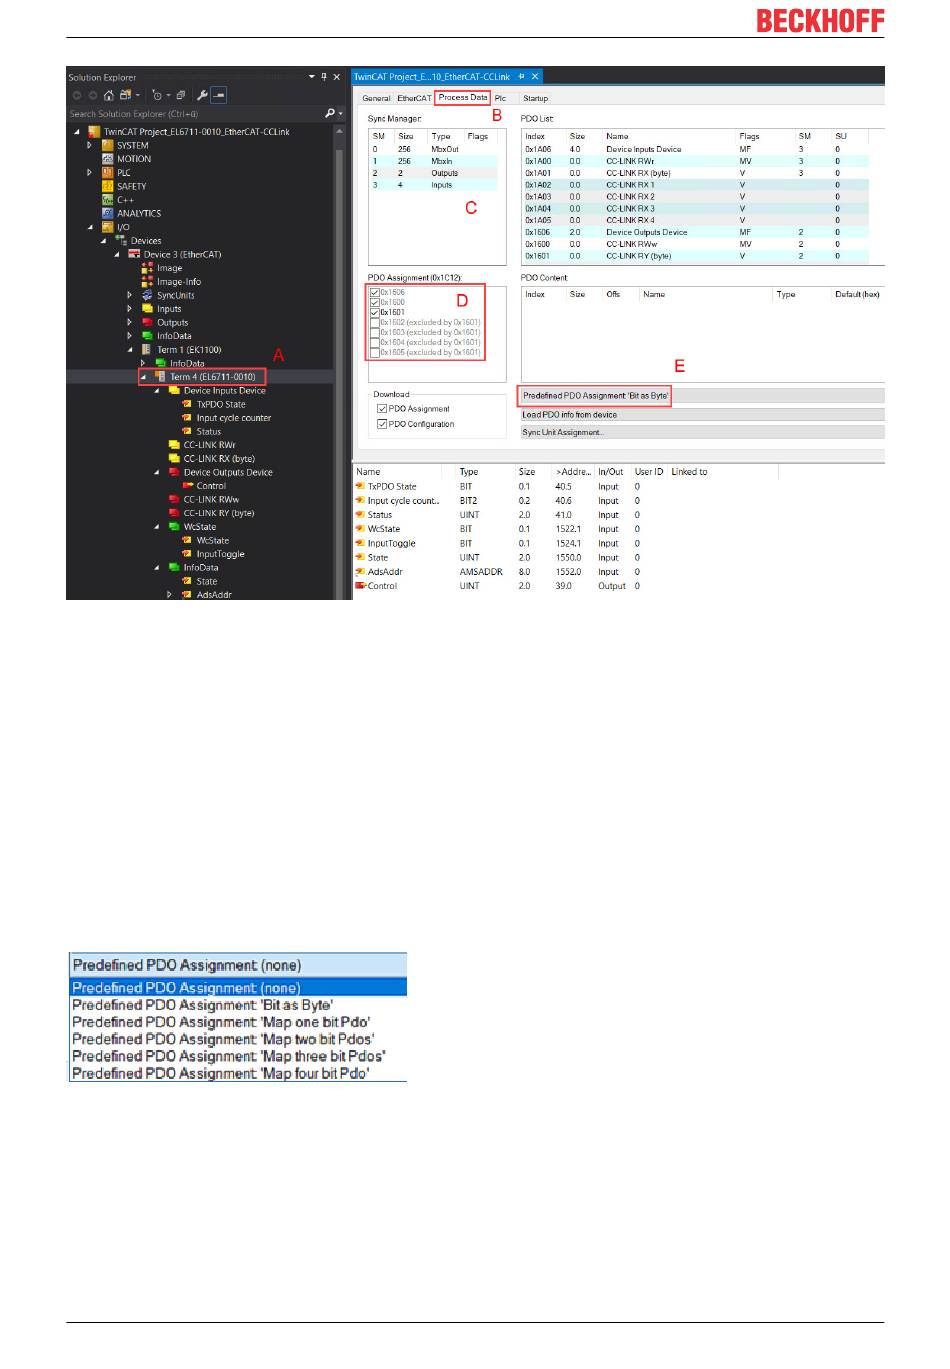Click the C++ node icon
The width and height of the screenshot is (950, 1369).
(108, 200)
